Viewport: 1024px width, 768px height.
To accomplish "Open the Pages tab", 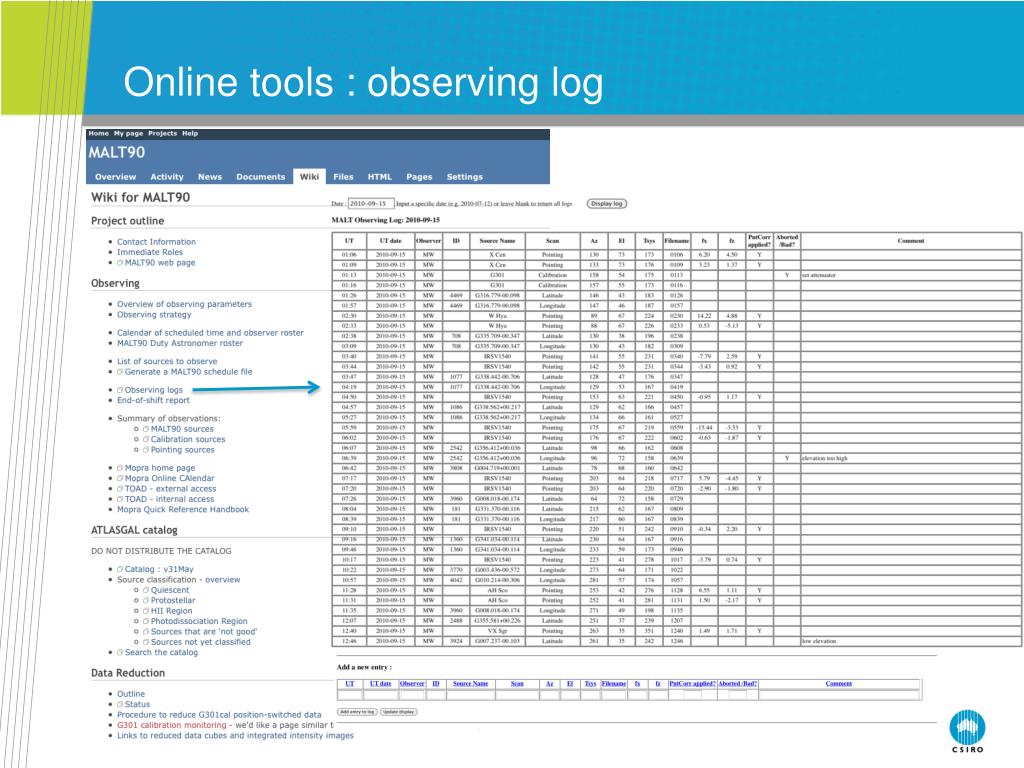I will point(419,177).
